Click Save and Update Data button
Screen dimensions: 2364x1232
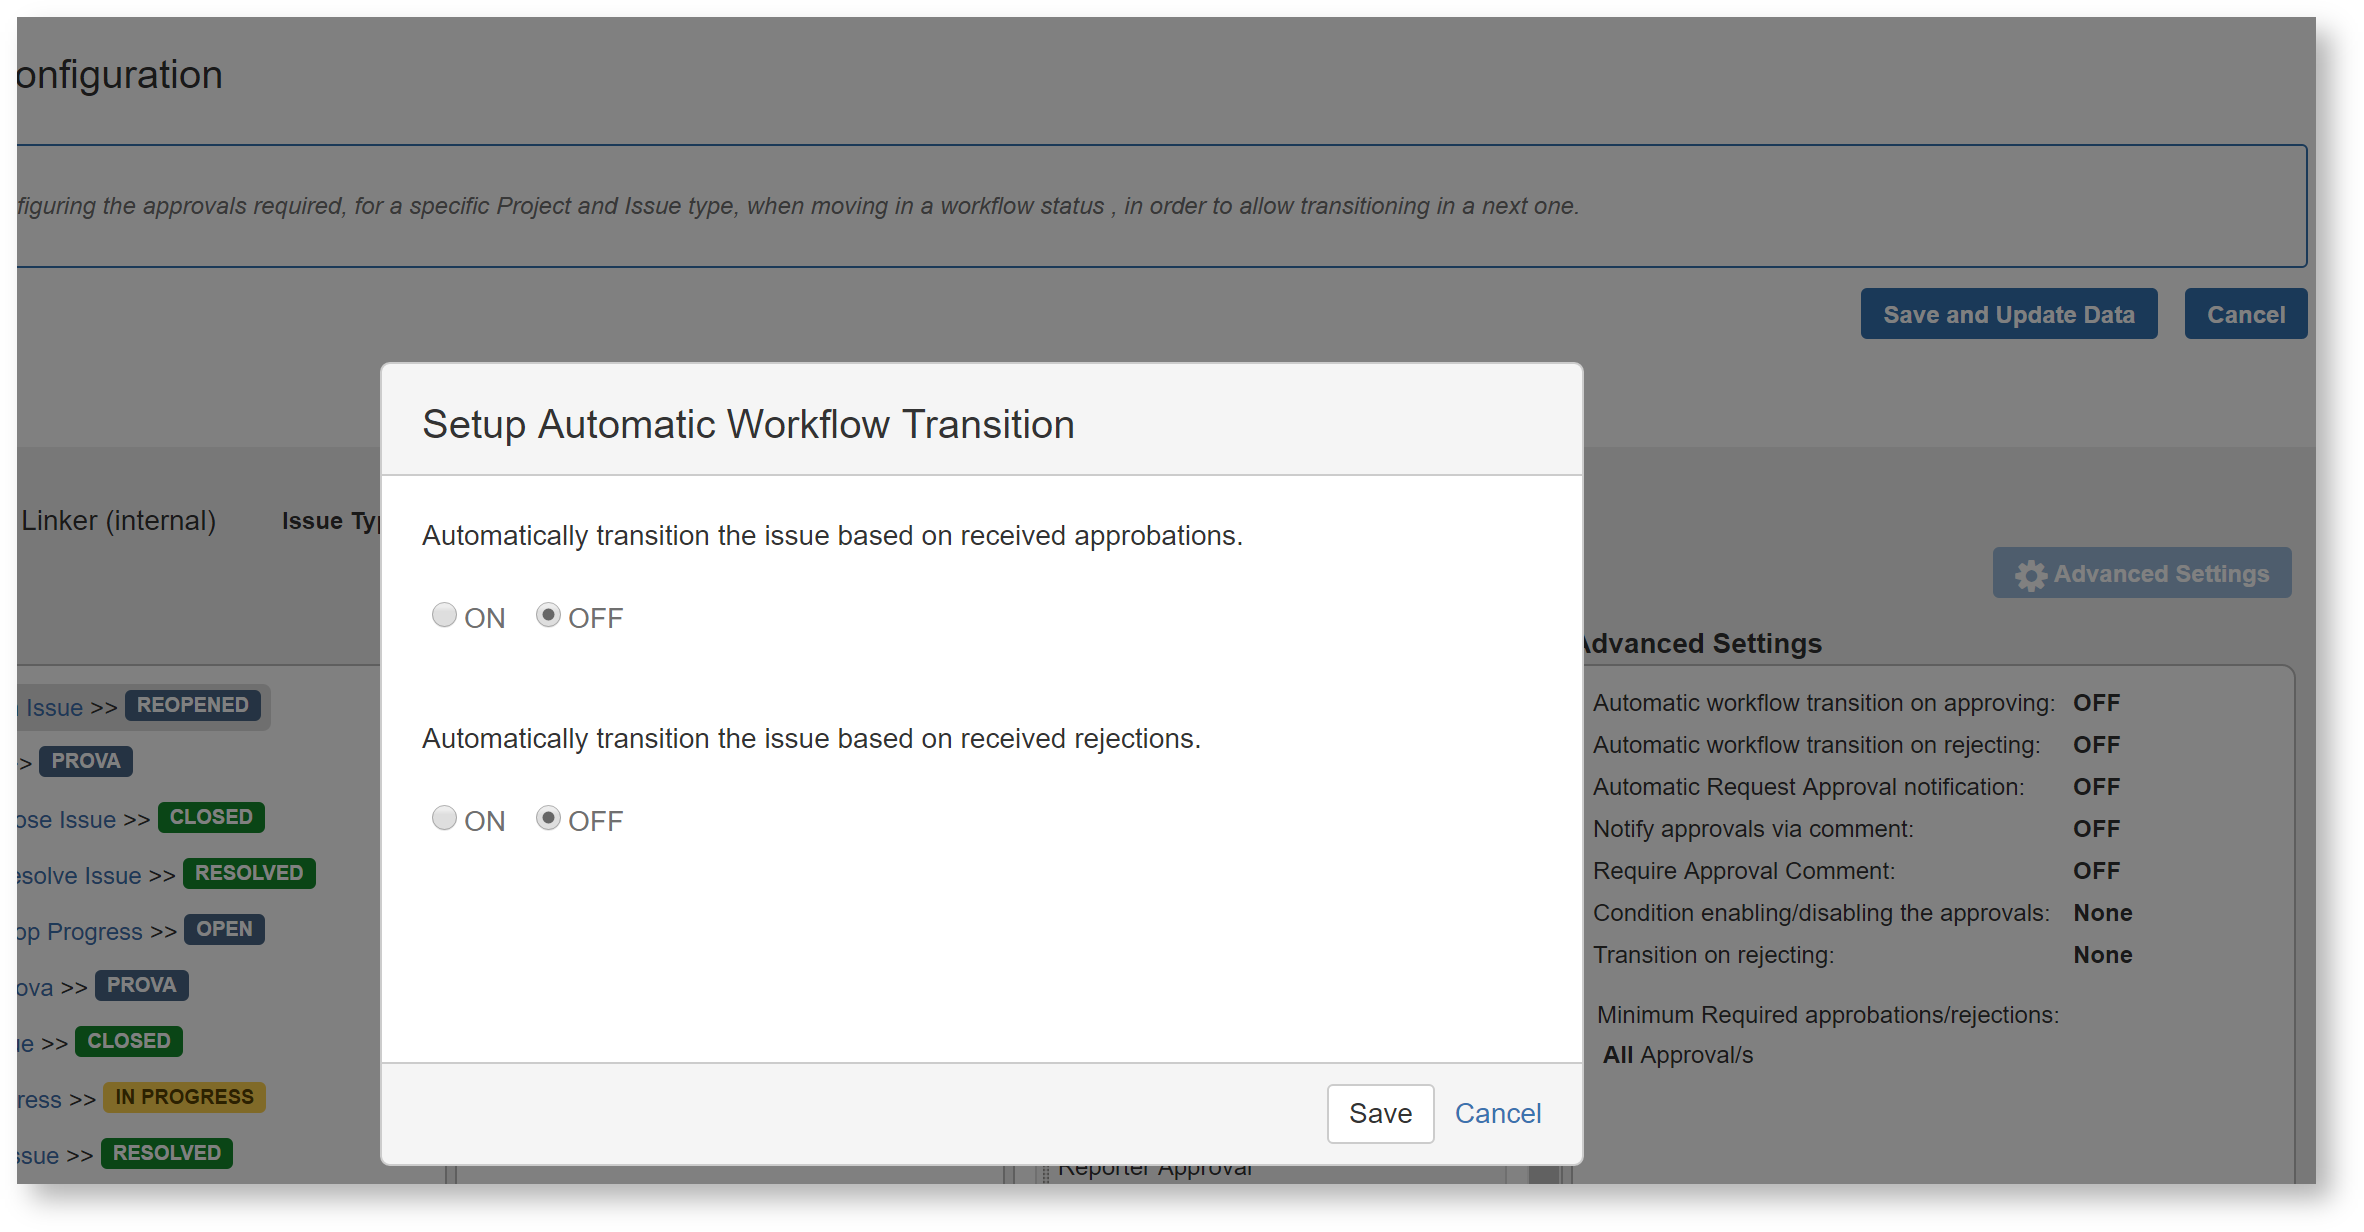[2008, 314]
